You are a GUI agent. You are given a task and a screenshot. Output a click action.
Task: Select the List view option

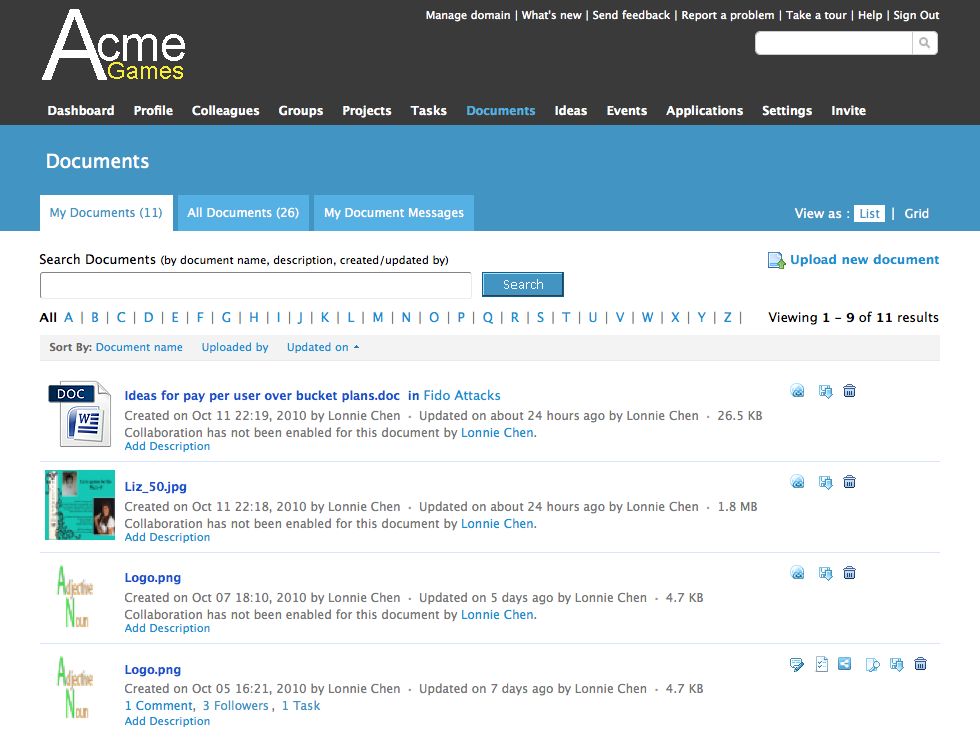coord(869,213)
